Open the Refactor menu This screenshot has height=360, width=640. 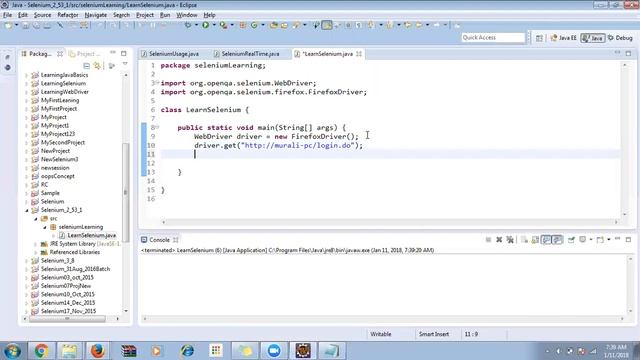point(67,15)
